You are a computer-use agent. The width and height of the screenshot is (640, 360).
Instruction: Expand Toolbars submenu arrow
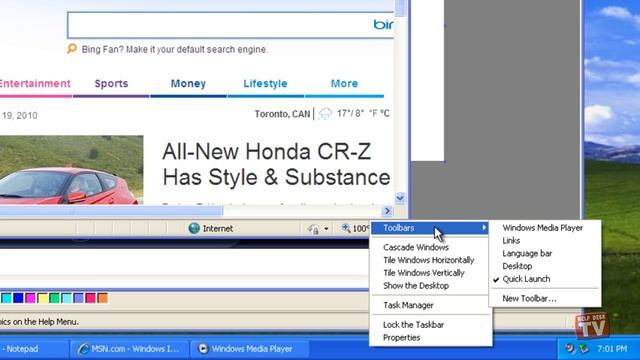484,228
